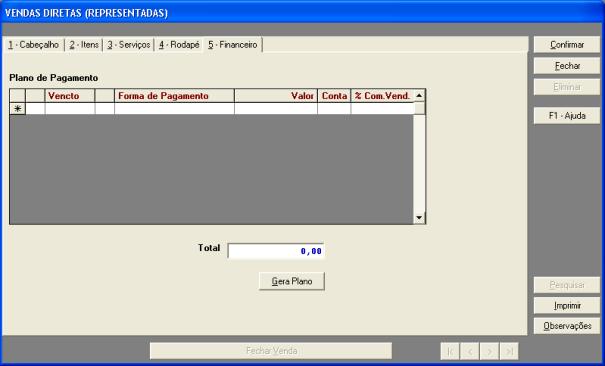Click the disabled Pesquisar button
The width and height of the screenshot is (605, 366).
[567, 285]
